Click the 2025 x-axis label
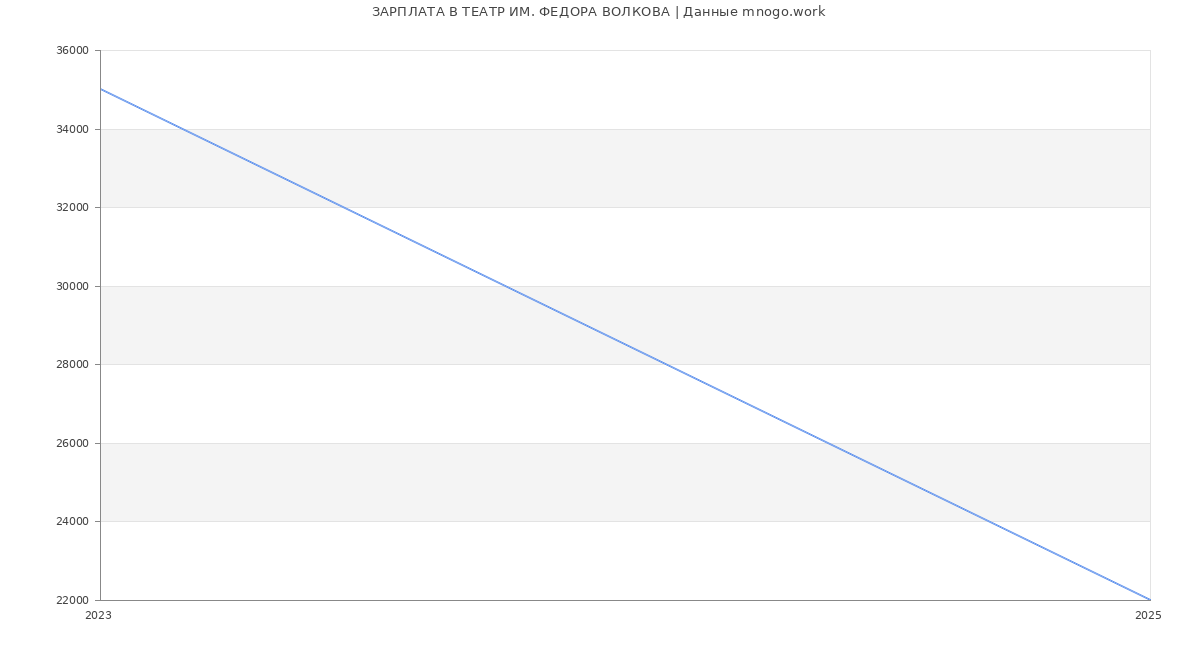The height and width of the screenshot is (650, 1200). tap(1148, 616)
